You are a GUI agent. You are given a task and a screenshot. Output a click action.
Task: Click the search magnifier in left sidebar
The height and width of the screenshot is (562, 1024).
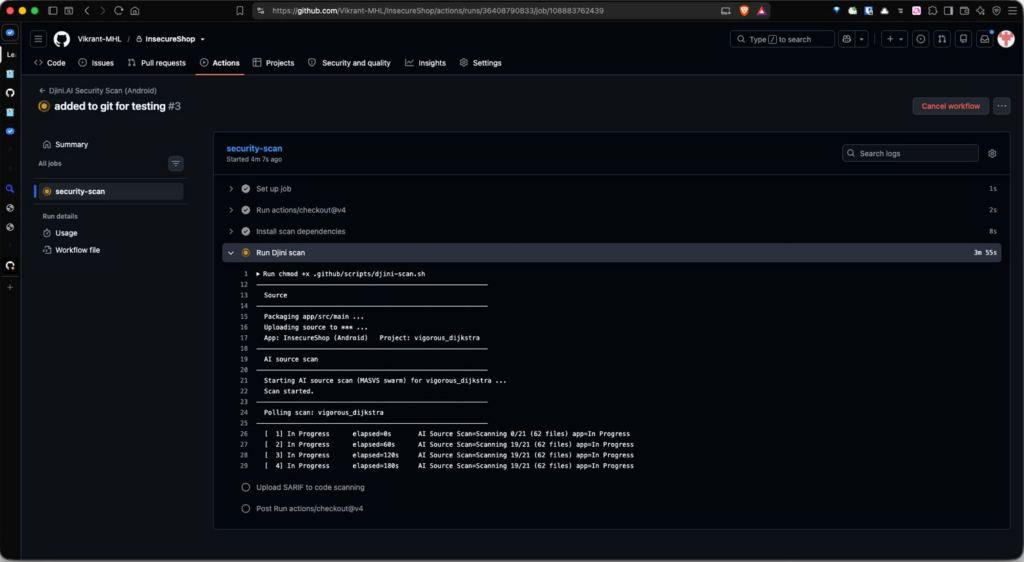pyautogui.click(x=10, y=189)
